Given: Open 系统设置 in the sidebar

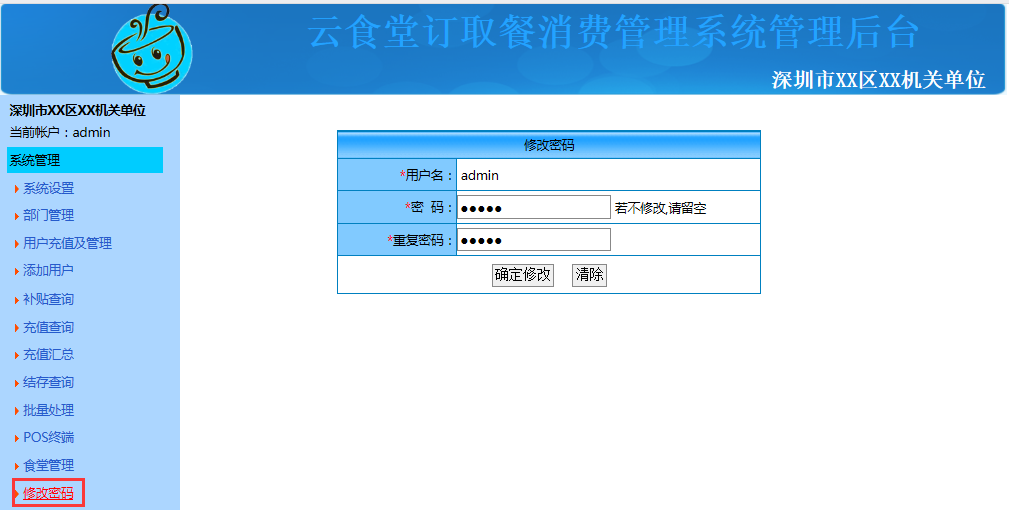Looking at the screenshot, I should point(48,188).
